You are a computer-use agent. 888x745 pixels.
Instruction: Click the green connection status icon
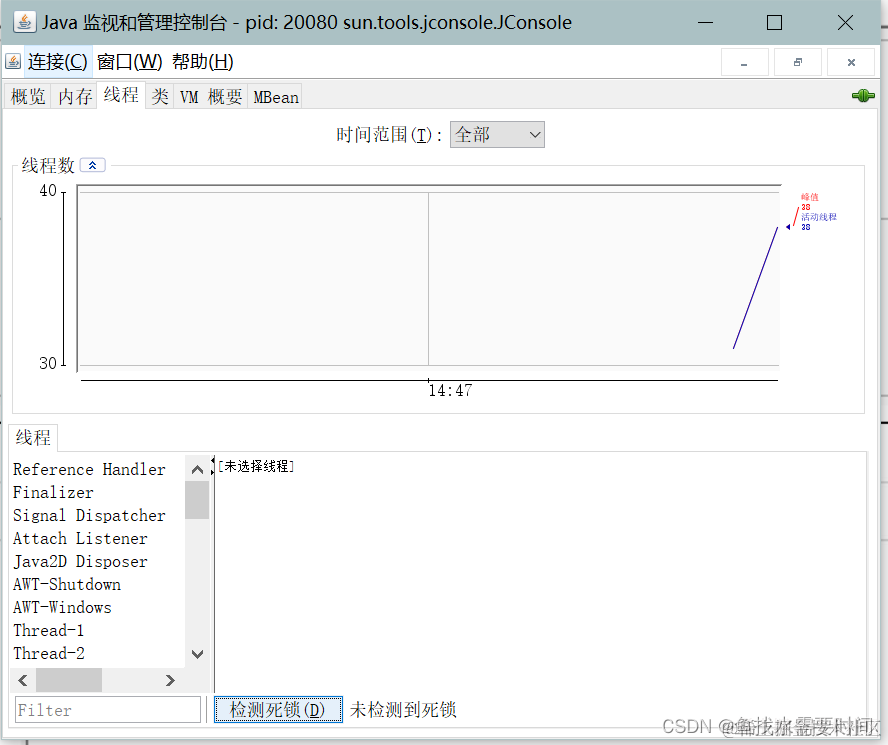coord(863,96)
